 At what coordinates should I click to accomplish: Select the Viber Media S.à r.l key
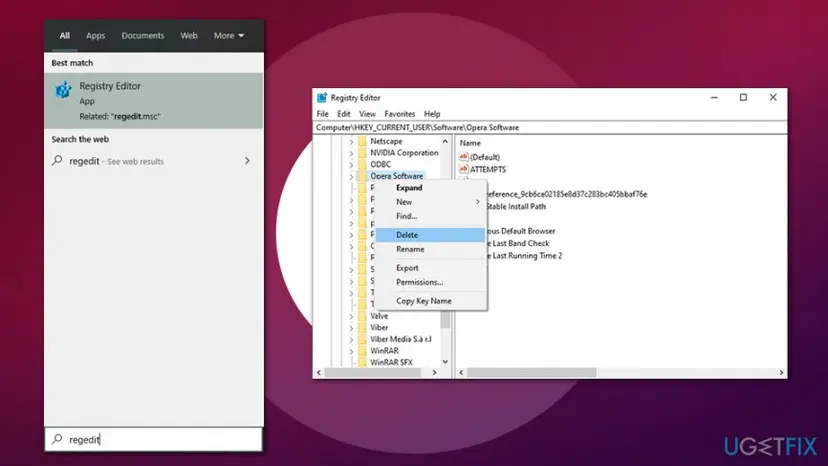pos(401,339)
